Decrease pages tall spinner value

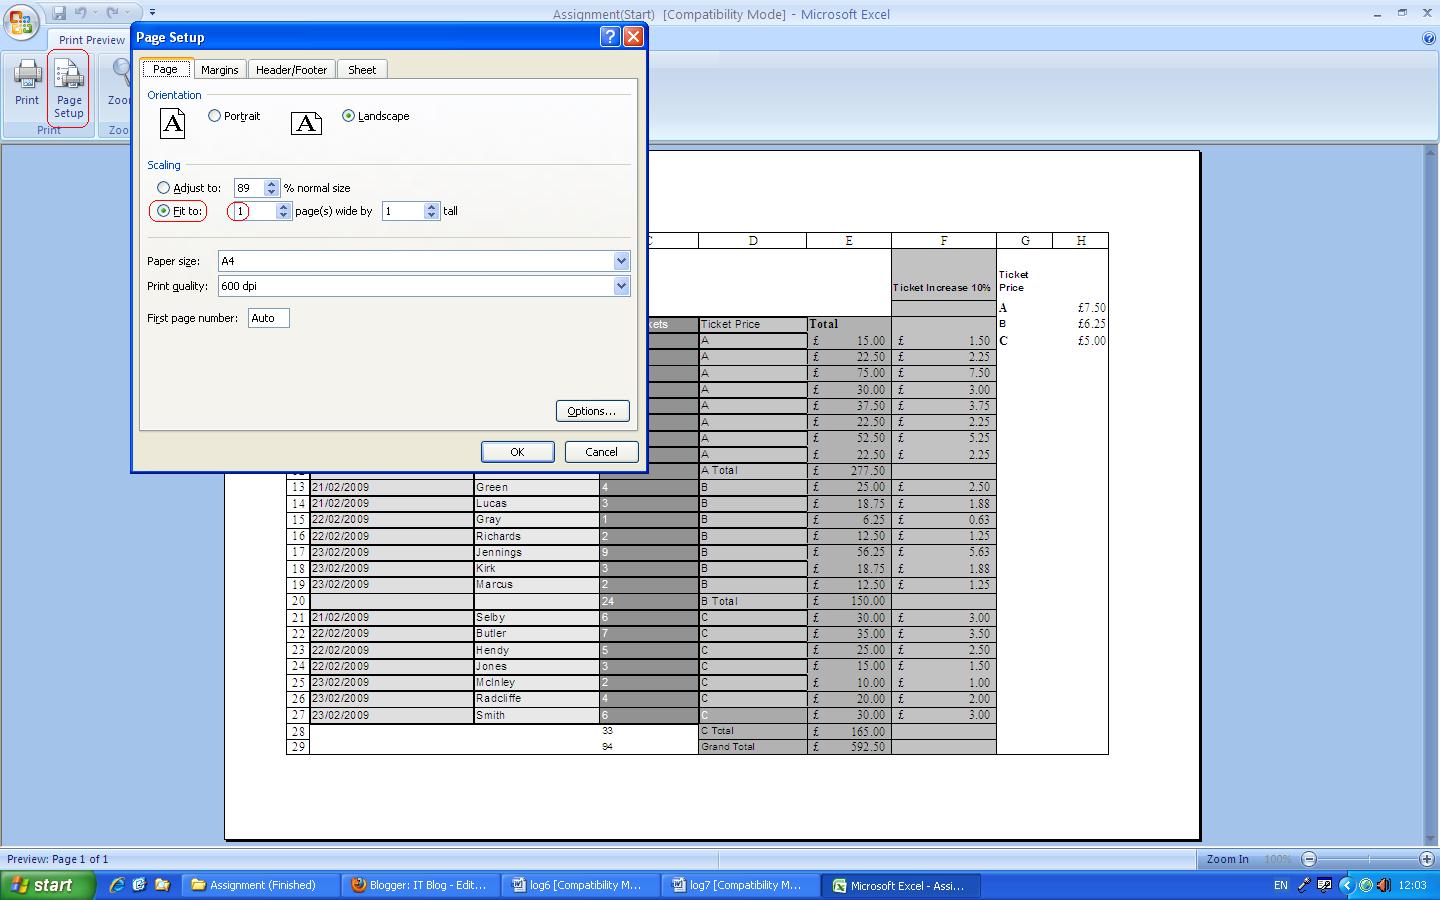pyautogui.click(x=432, y=215)
